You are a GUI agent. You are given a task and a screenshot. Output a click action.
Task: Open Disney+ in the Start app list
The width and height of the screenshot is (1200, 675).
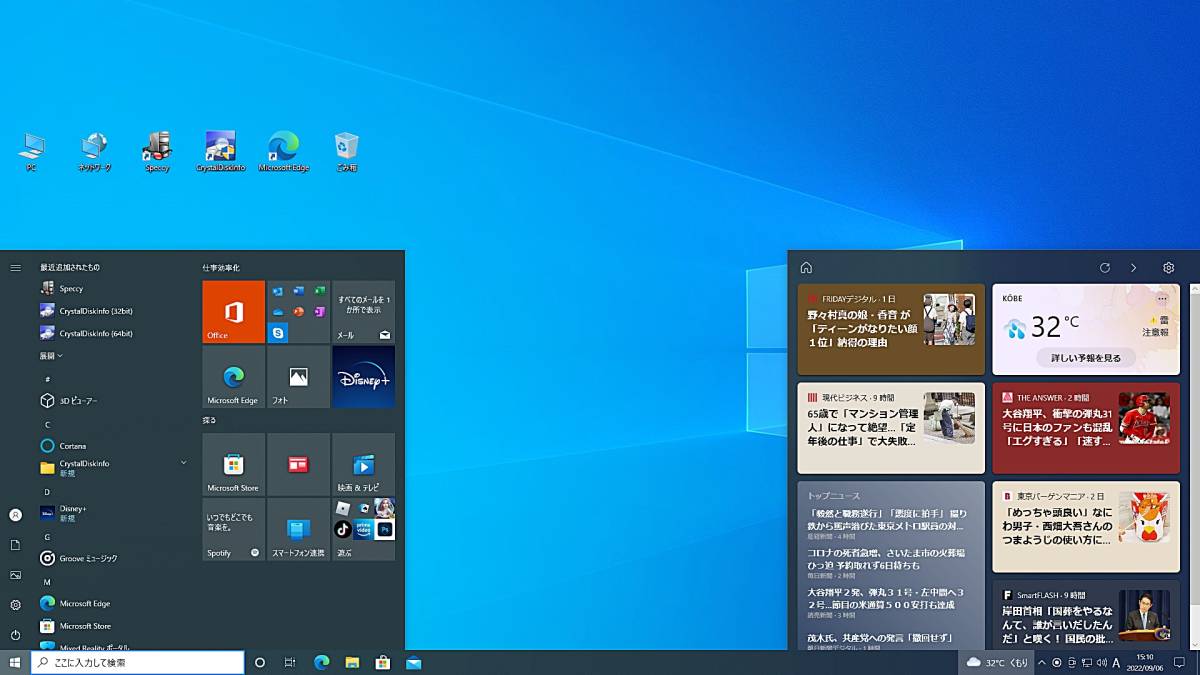[115, 513]
